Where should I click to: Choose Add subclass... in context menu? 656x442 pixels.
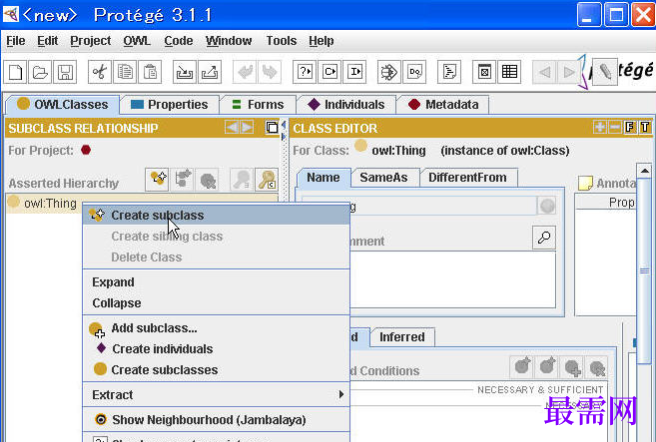[x=216, y=328]
